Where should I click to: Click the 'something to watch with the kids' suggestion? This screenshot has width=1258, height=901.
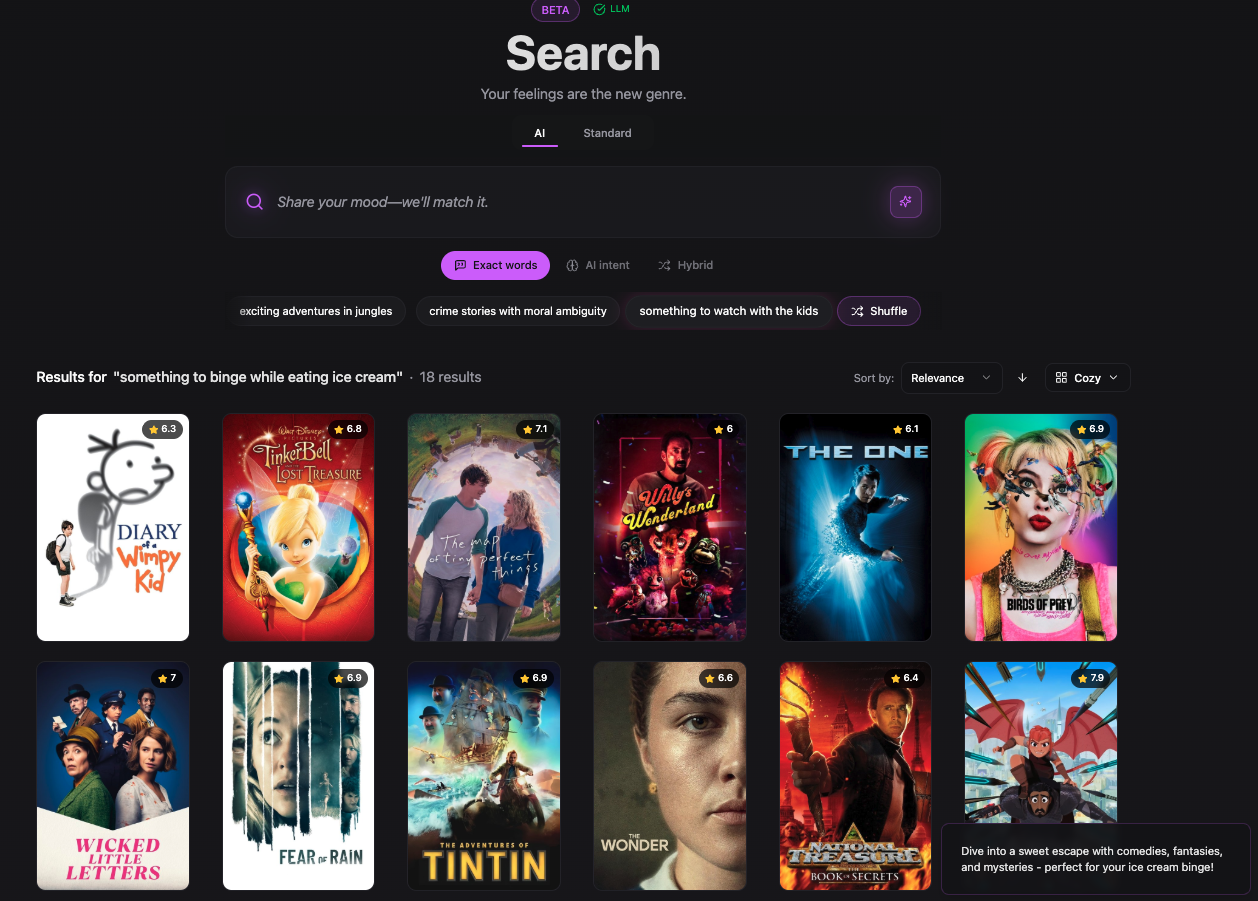tap(729, 311)
